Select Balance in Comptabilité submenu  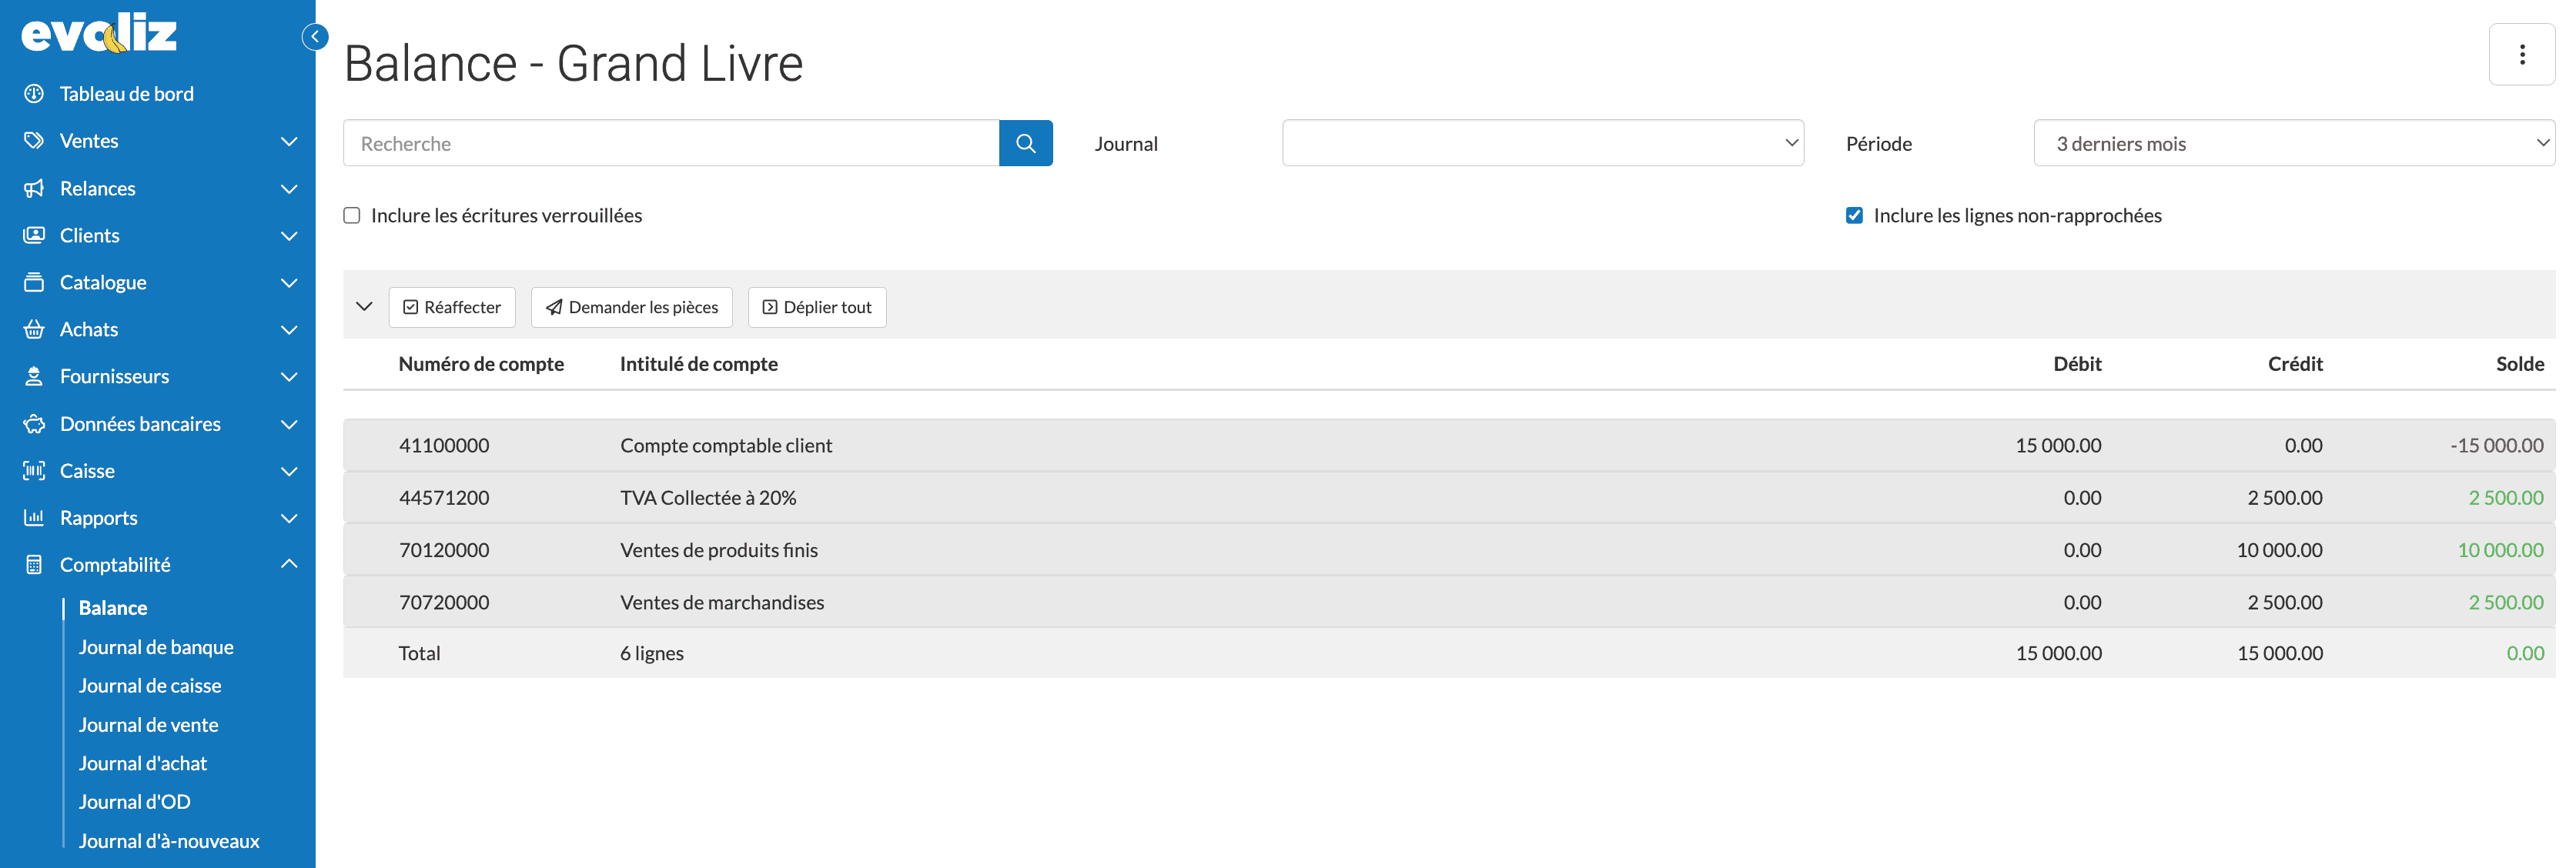(113, 608)
